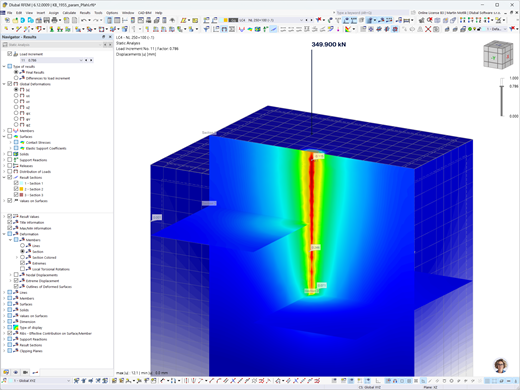
Task: Click the Navigator display eye tab icon
Action: (x=16, y=372)
